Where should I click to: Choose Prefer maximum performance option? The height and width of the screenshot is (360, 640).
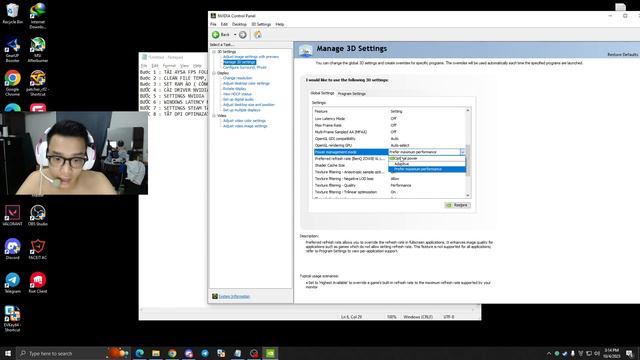tap(427, 169)
